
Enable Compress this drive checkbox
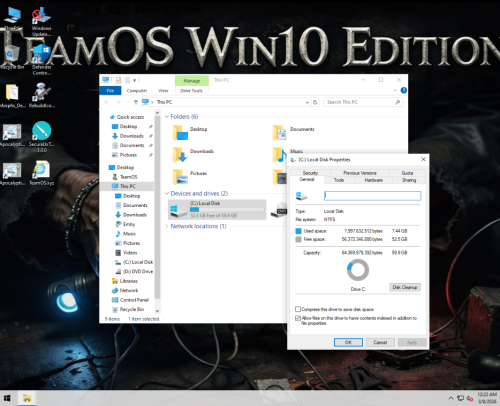298,309
